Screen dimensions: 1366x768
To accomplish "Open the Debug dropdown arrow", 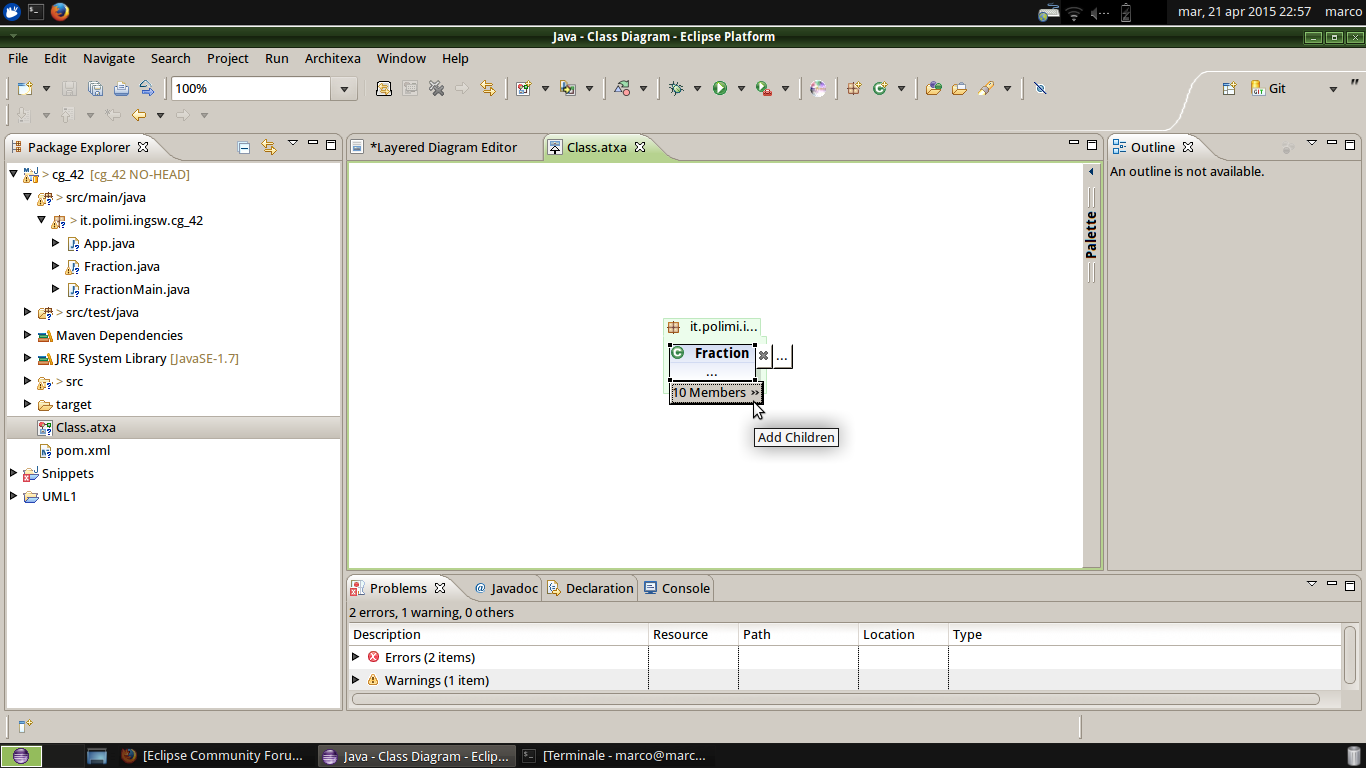I will pos(697,88).
